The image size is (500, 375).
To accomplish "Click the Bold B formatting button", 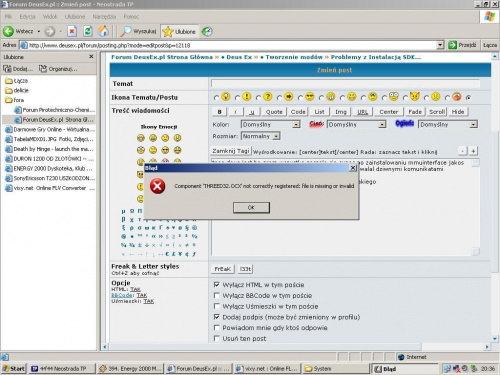I will [x=219, y=112].
